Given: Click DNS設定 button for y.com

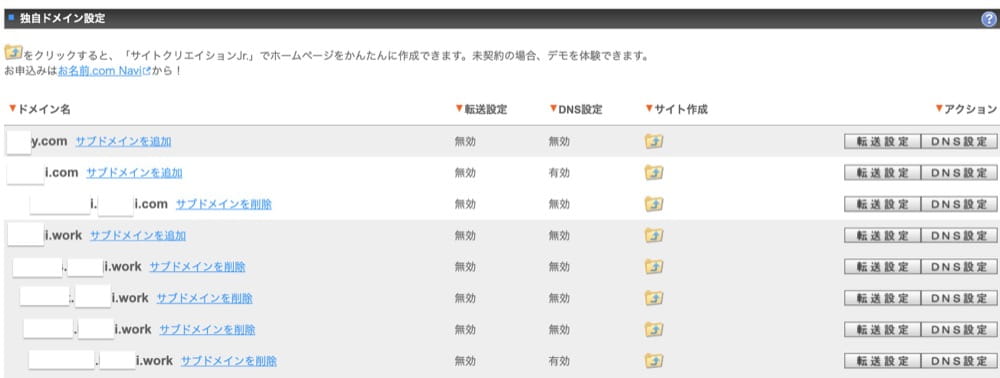Looking at the screenshot, I should tap(959, 142).
